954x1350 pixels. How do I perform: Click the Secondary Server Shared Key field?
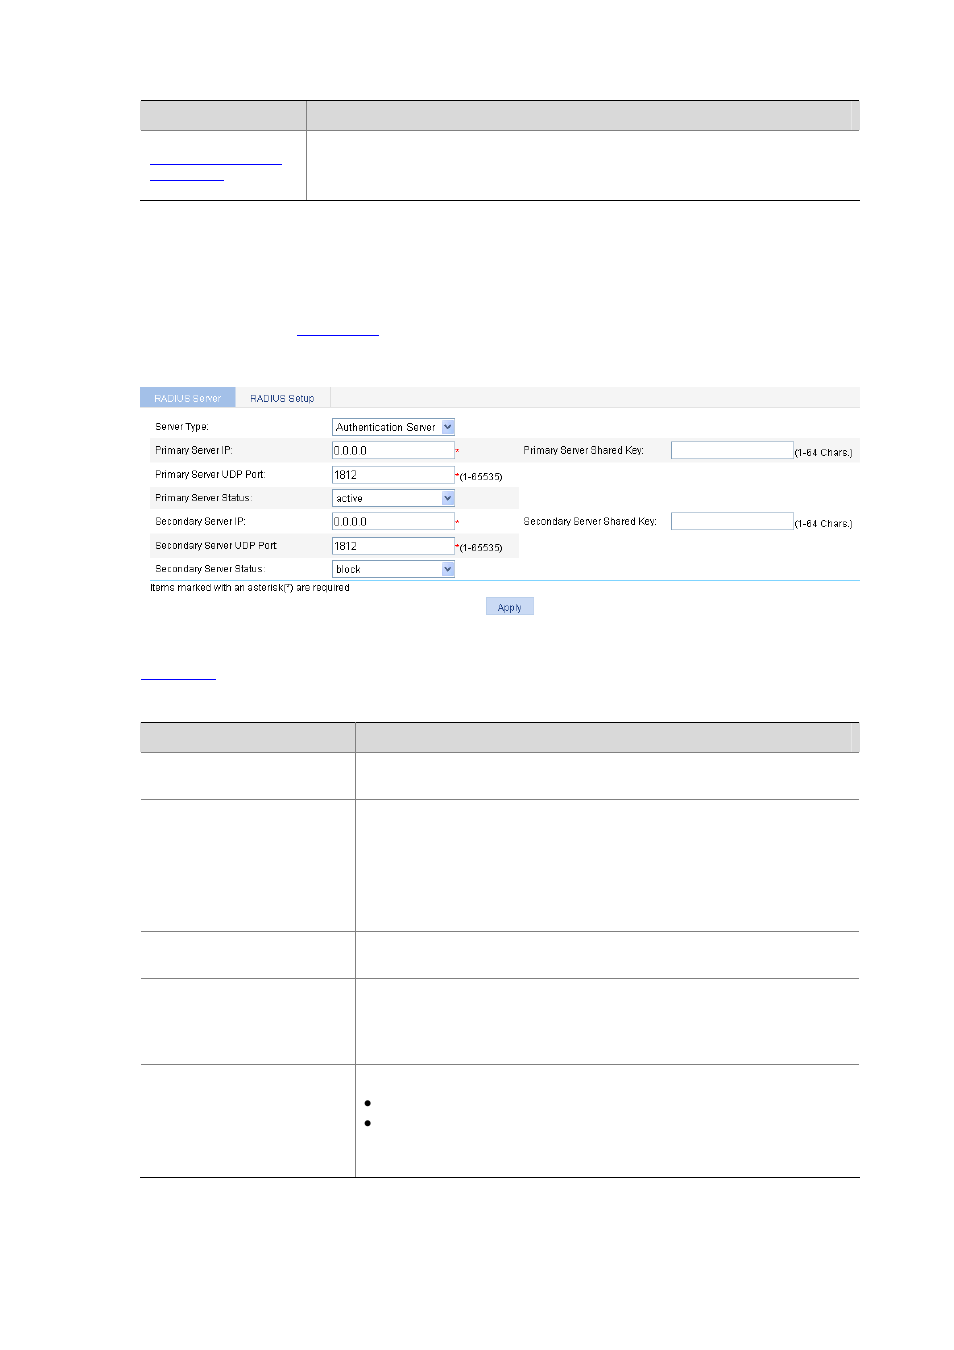pyautogui.click(x=732, y=522)
